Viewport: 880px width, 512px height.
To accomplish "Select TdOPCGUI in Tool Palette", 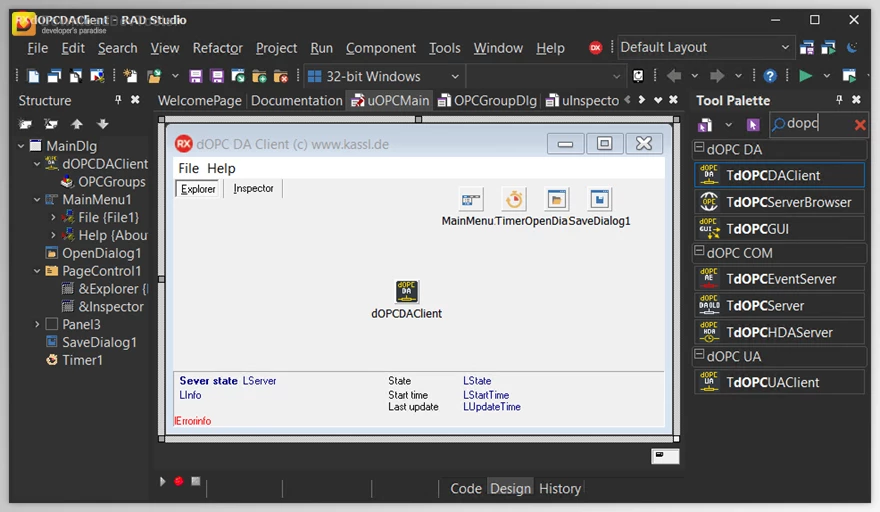I will click(x=779, y=229).
